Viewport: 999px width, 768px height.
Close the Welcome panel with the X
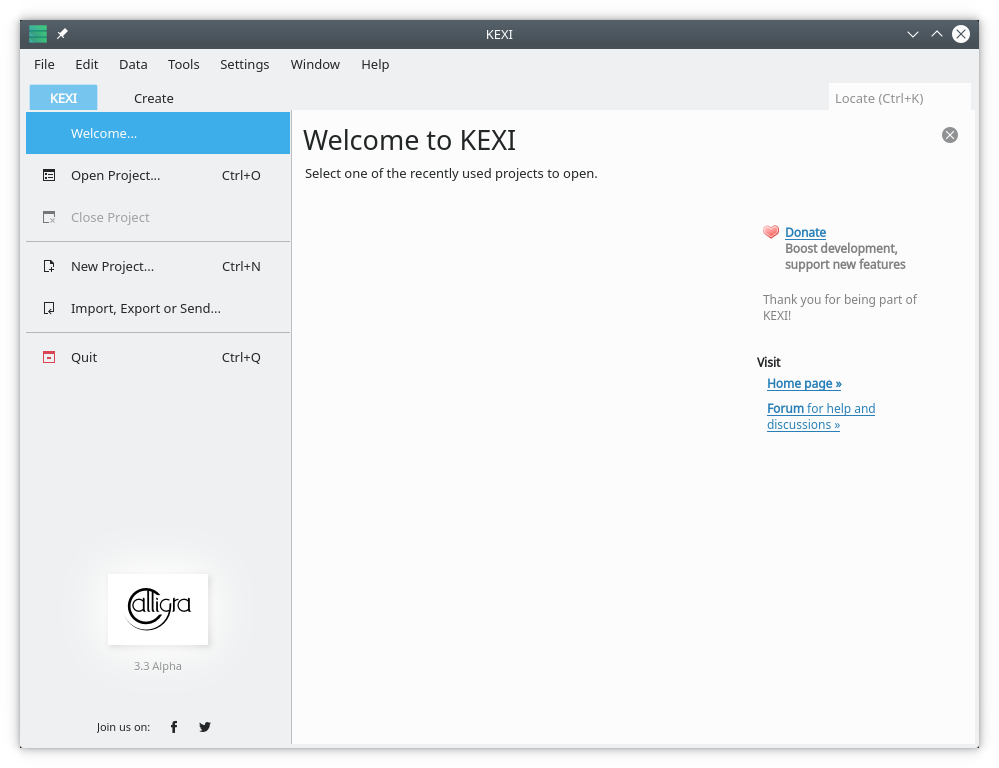pyautogui.click(x=950, y=135)
